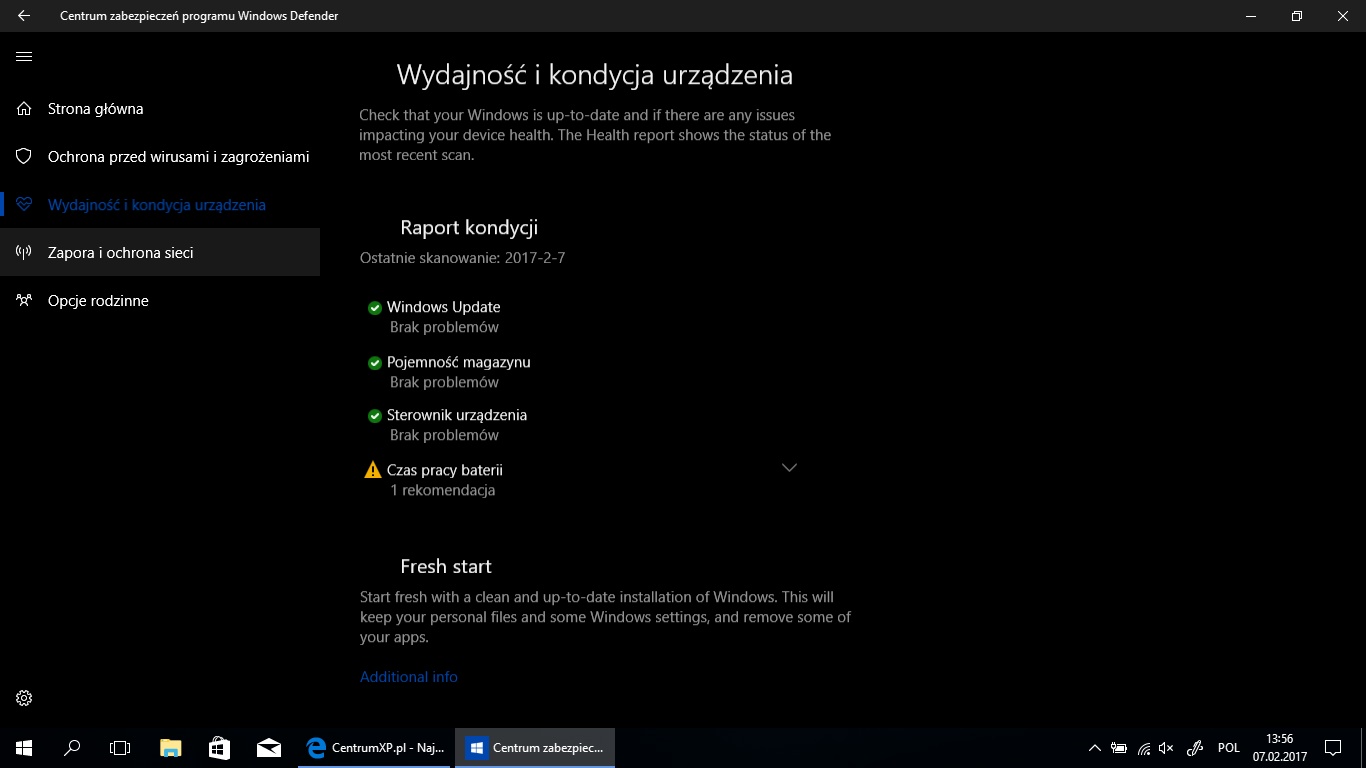Click Windows Update status item
1366x768 pixels.
click(x=444, y=307)
